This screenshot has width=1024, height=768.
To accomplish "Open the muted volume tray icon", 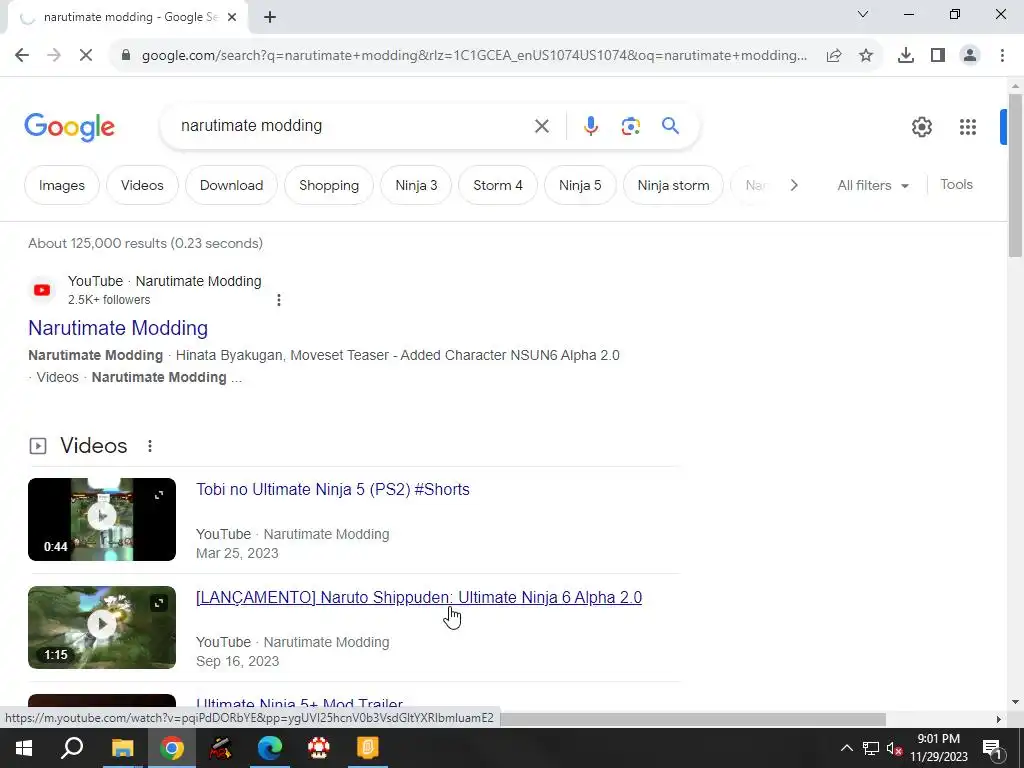I will click(895, 748).
